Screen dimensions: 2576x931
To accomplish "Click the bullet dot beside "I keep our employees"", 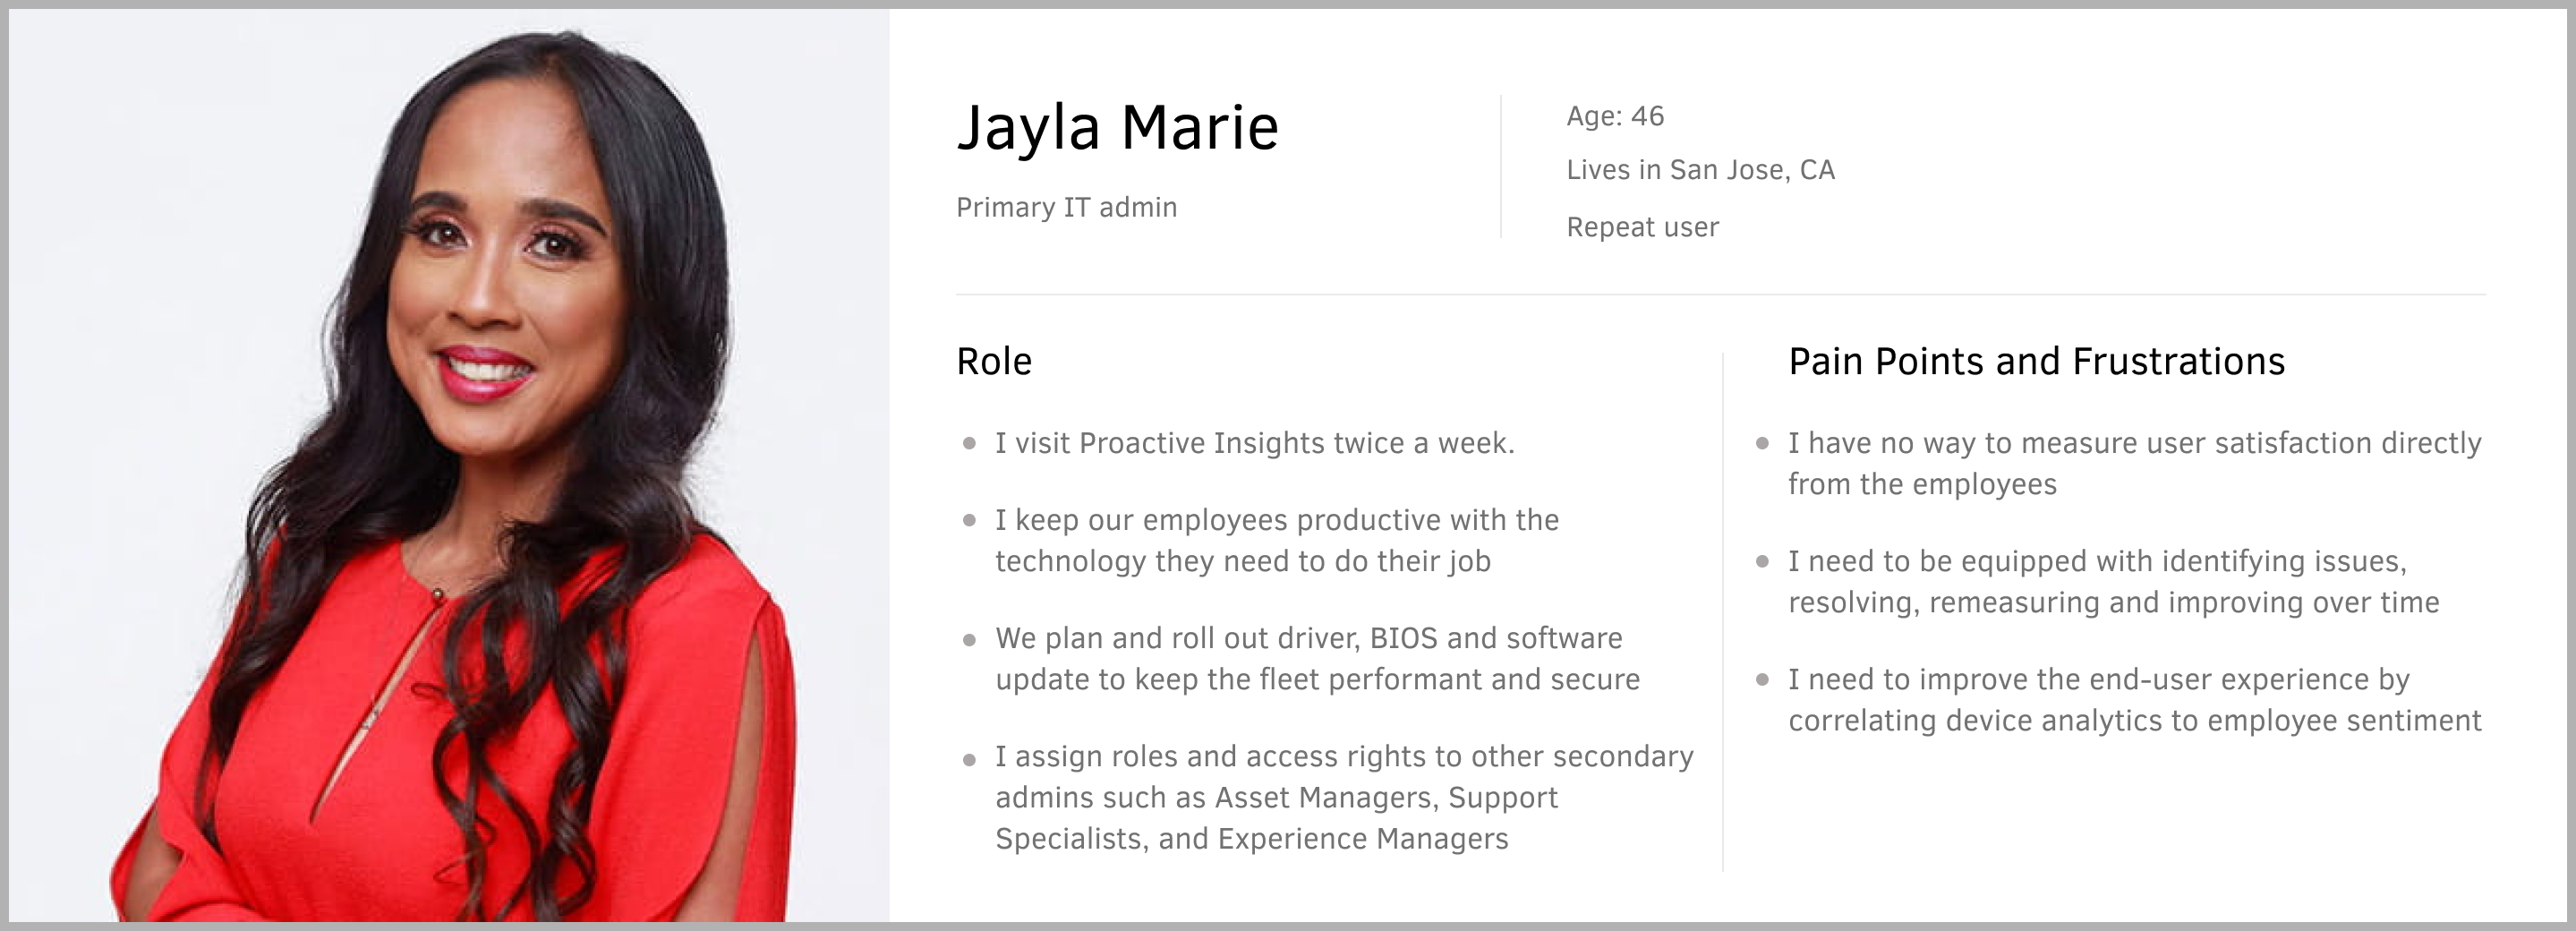I will 969,520.
